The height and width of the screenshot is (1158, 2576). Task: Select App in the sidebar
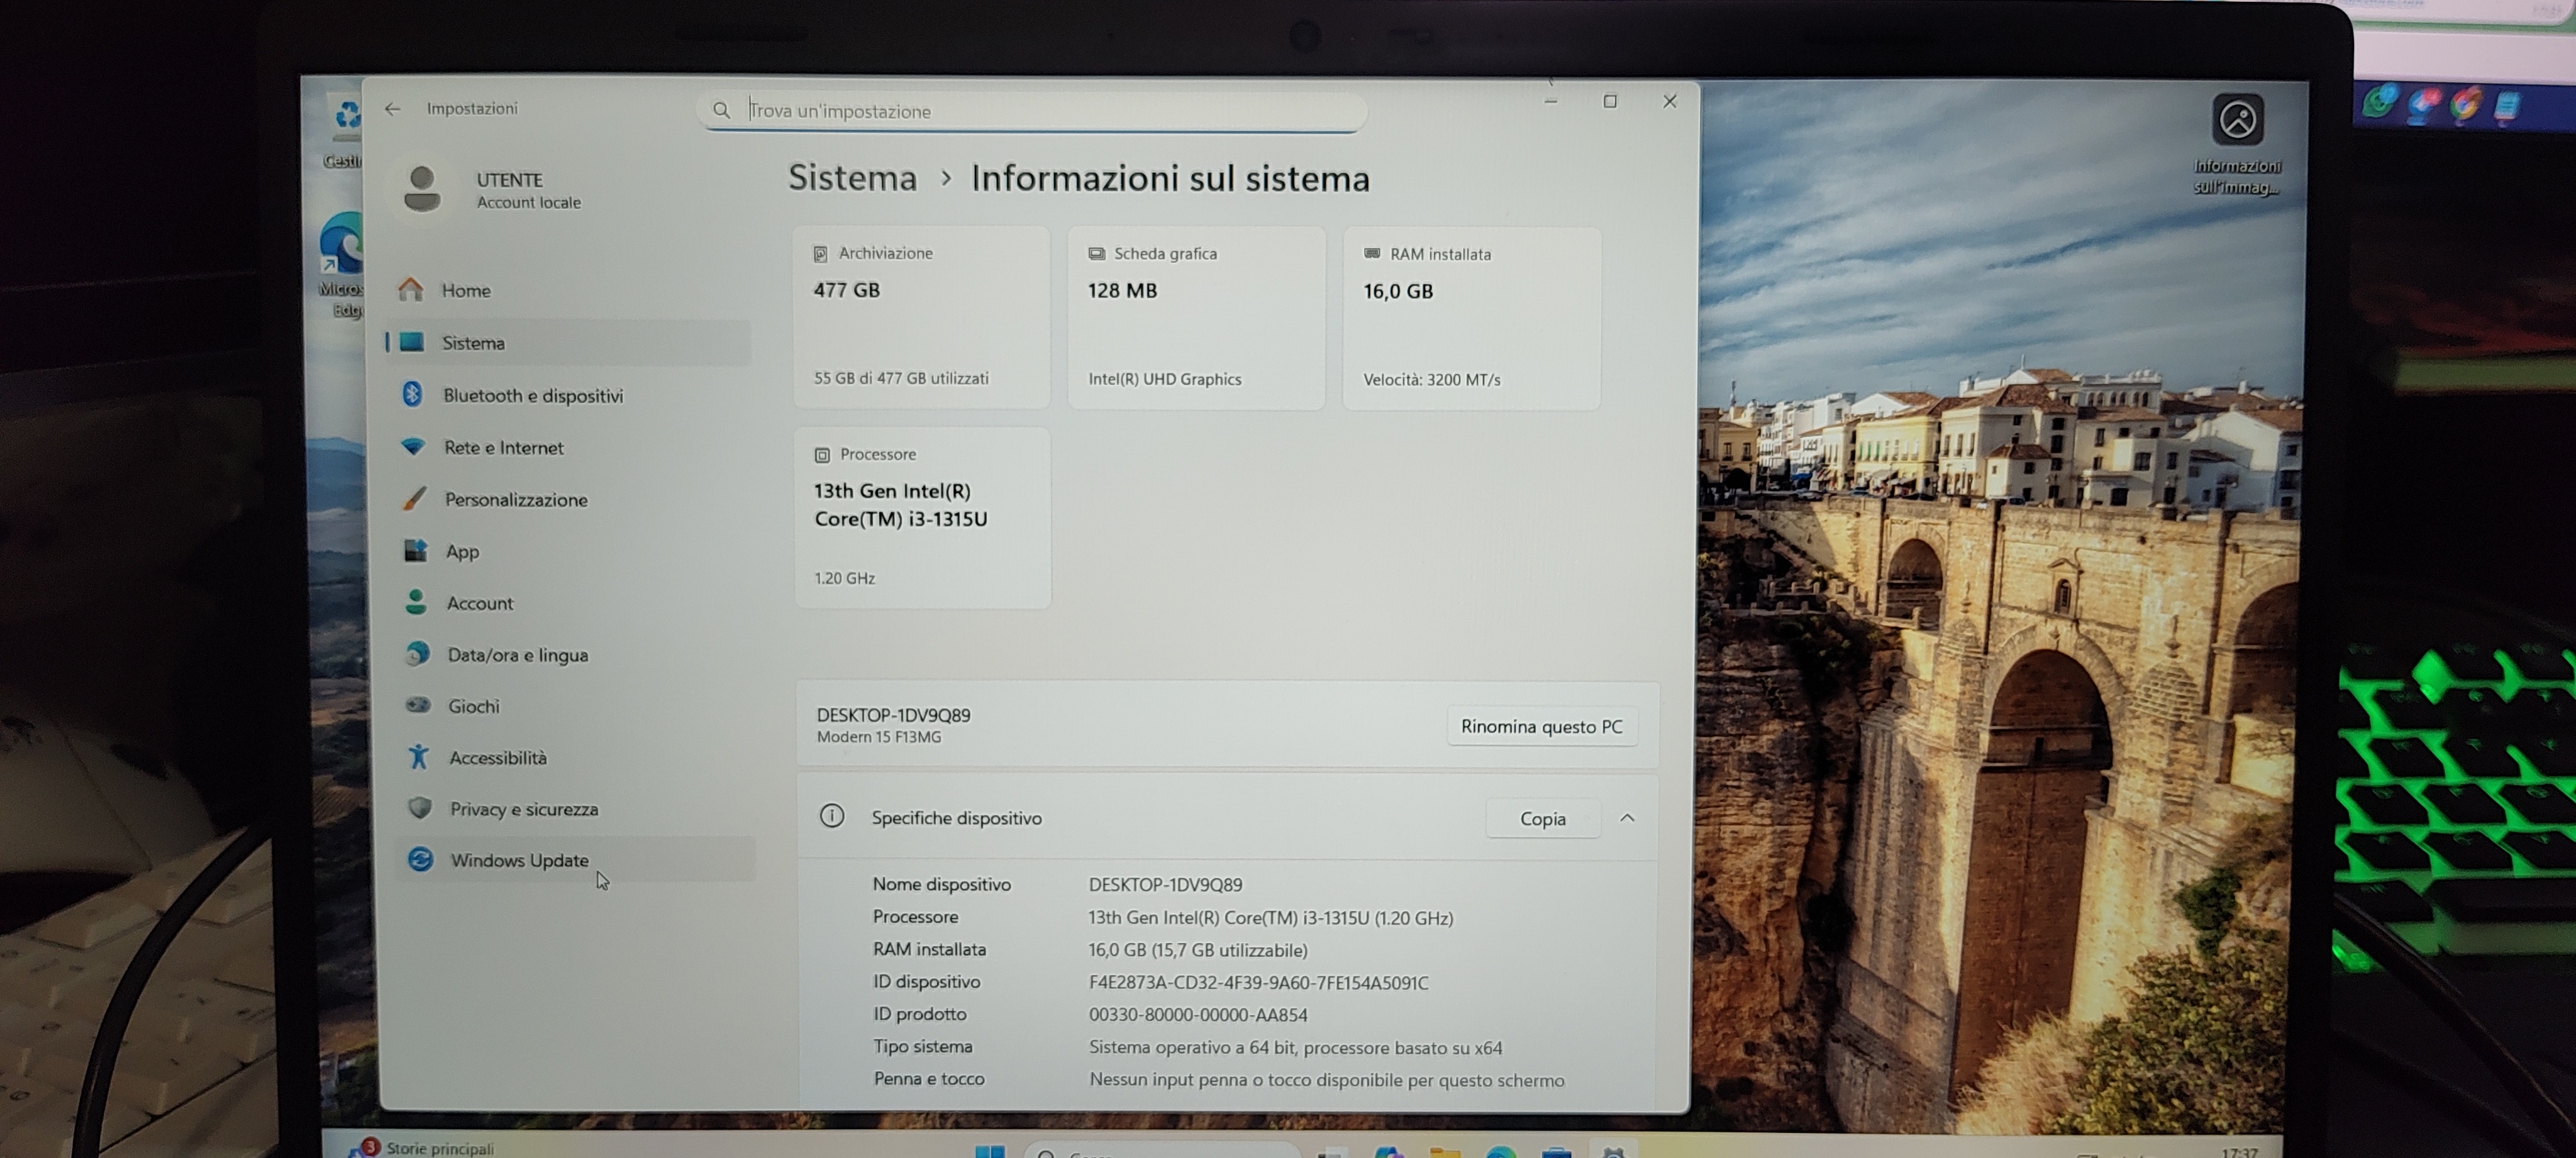click(x=462, y=551)
